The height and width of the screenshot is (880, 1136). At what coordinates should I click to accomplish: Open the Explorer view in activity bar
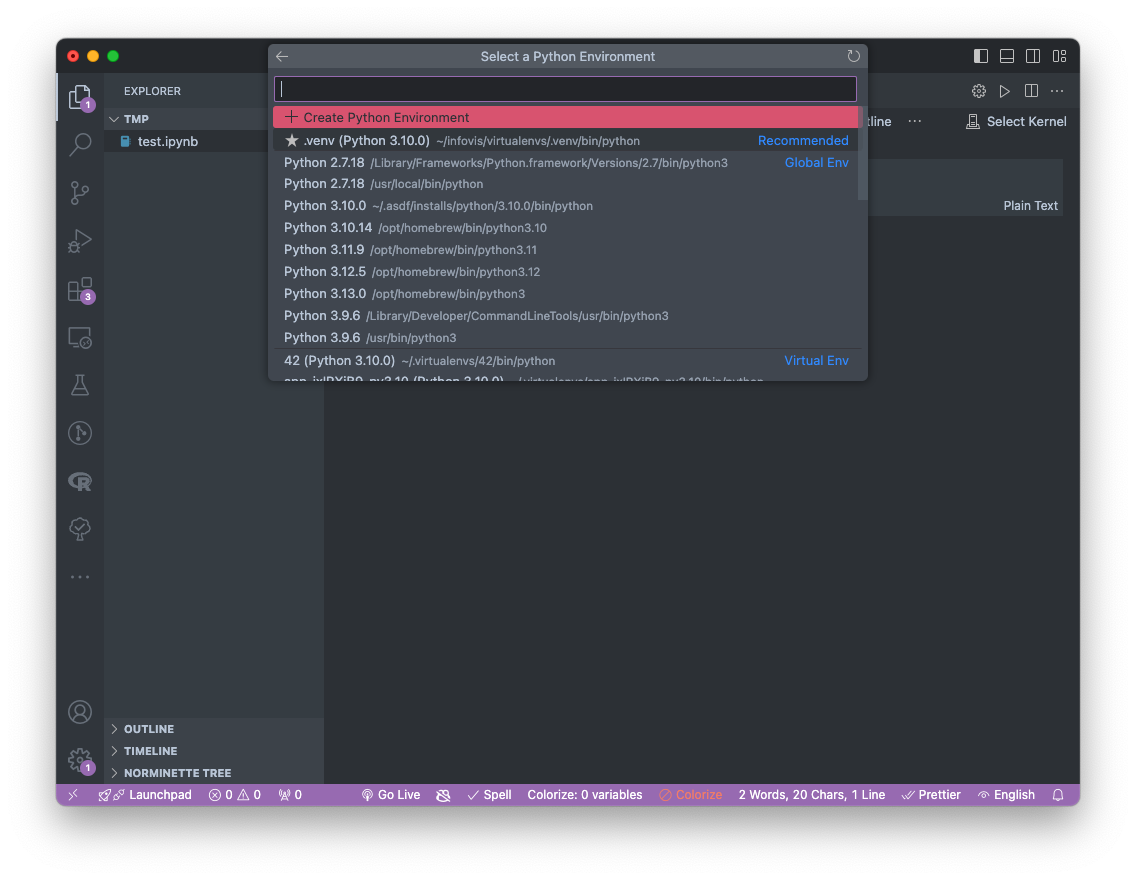click(x=80, y=97)
